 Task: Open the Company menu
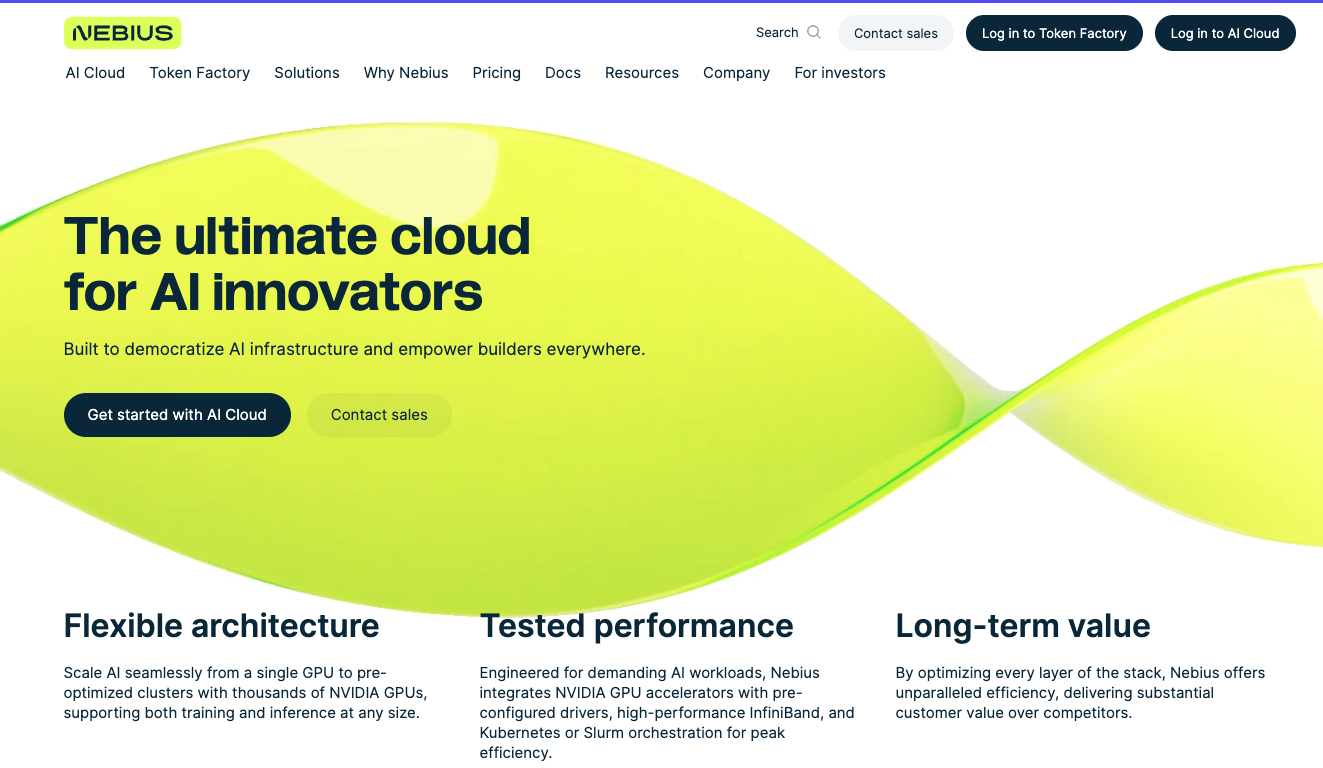click(736, 73)
